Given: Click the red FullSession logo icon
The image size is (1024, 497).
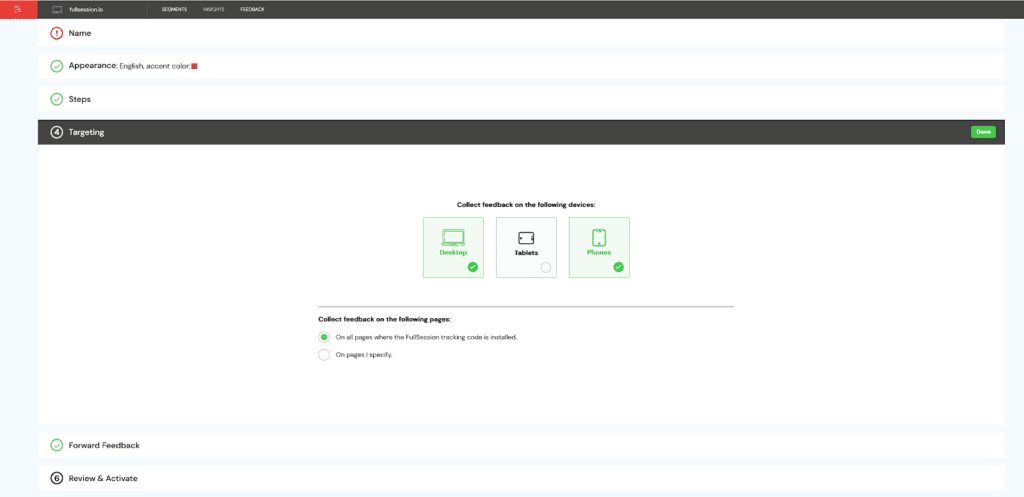Looking at the screenshot, I should (x=17, y=9).
